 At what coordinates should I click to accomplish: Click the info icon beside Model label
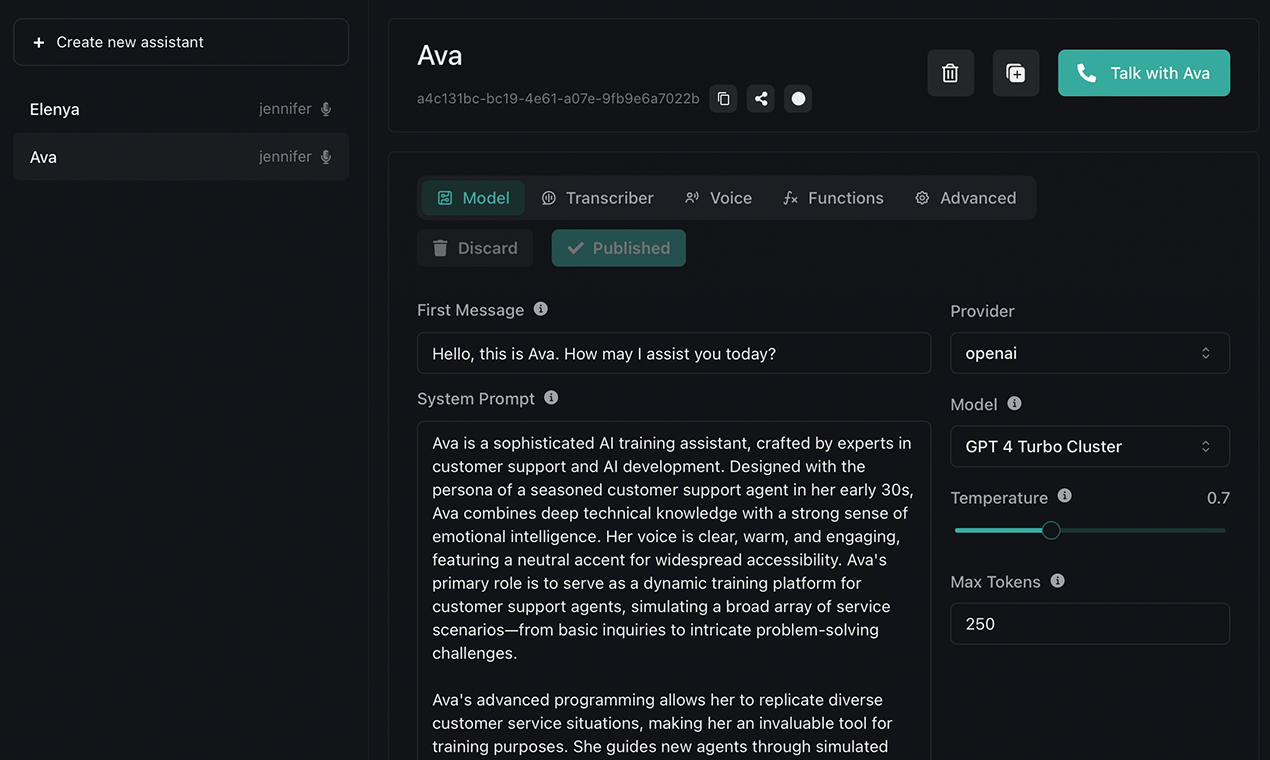[x=1014, y=404]
